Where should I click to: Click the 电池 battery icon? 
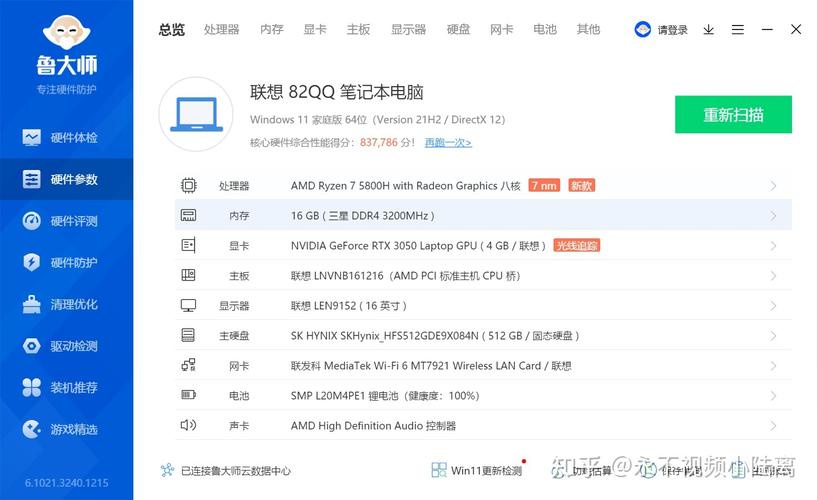click(189, 395)
